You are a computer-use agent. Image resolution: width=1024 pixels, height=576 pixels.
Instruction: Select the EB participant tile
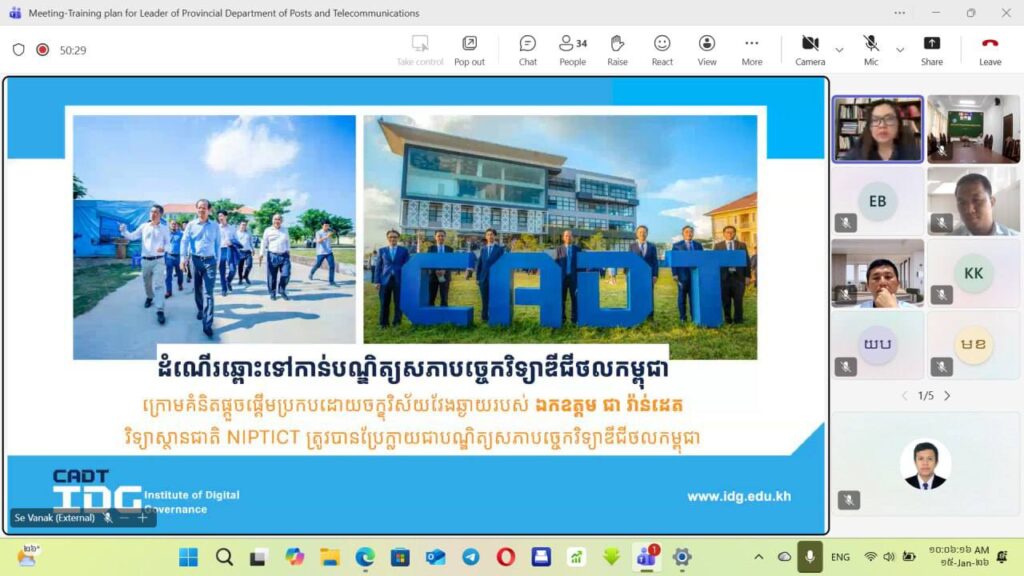877,201
